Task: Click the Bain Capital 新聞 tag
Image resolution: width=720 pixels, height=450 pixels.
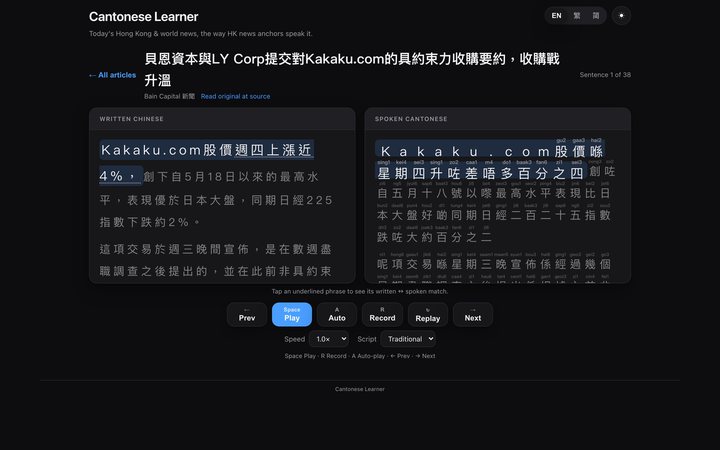Action: pyautogui.click(x=169, y=96)
